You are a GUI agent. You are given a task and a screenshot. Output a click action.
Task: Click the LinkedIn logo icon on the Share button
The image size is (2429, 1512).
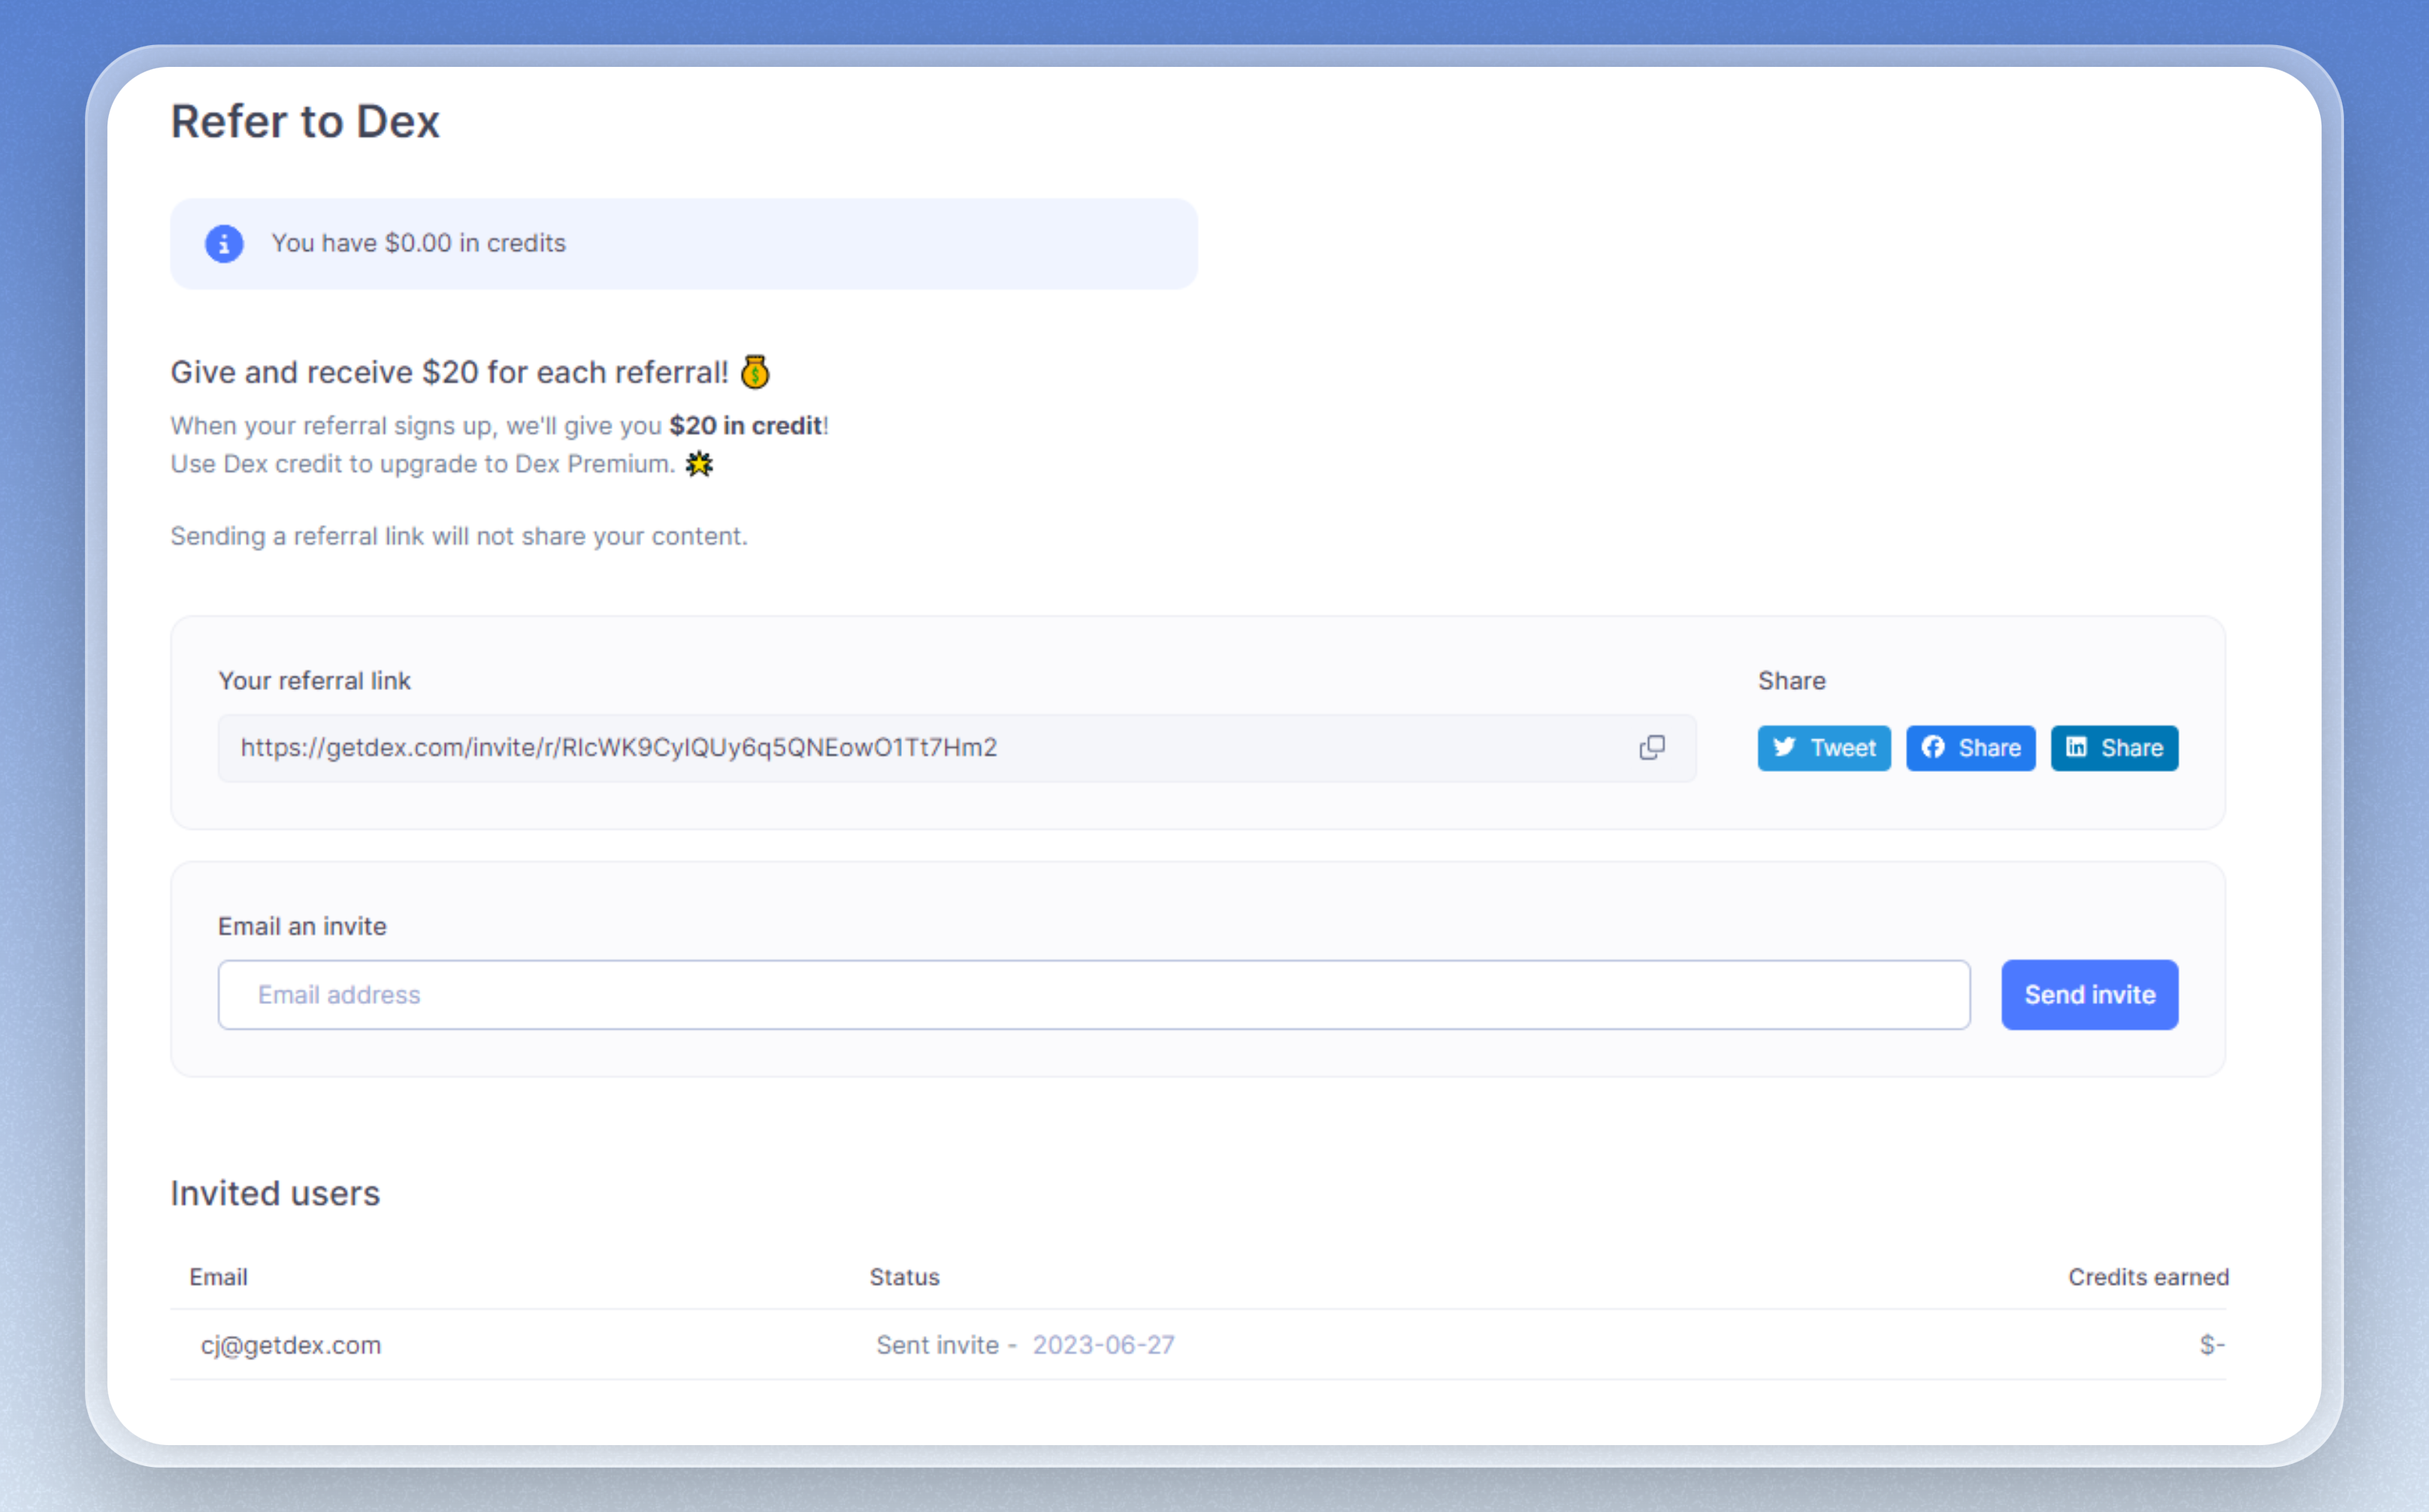click(x=2077, y=747)
